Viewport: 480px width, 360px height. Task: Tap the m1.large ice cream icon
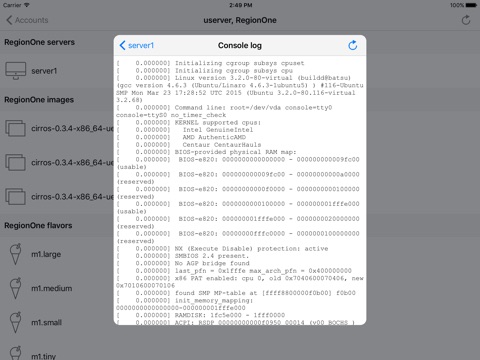click(15, 254)
